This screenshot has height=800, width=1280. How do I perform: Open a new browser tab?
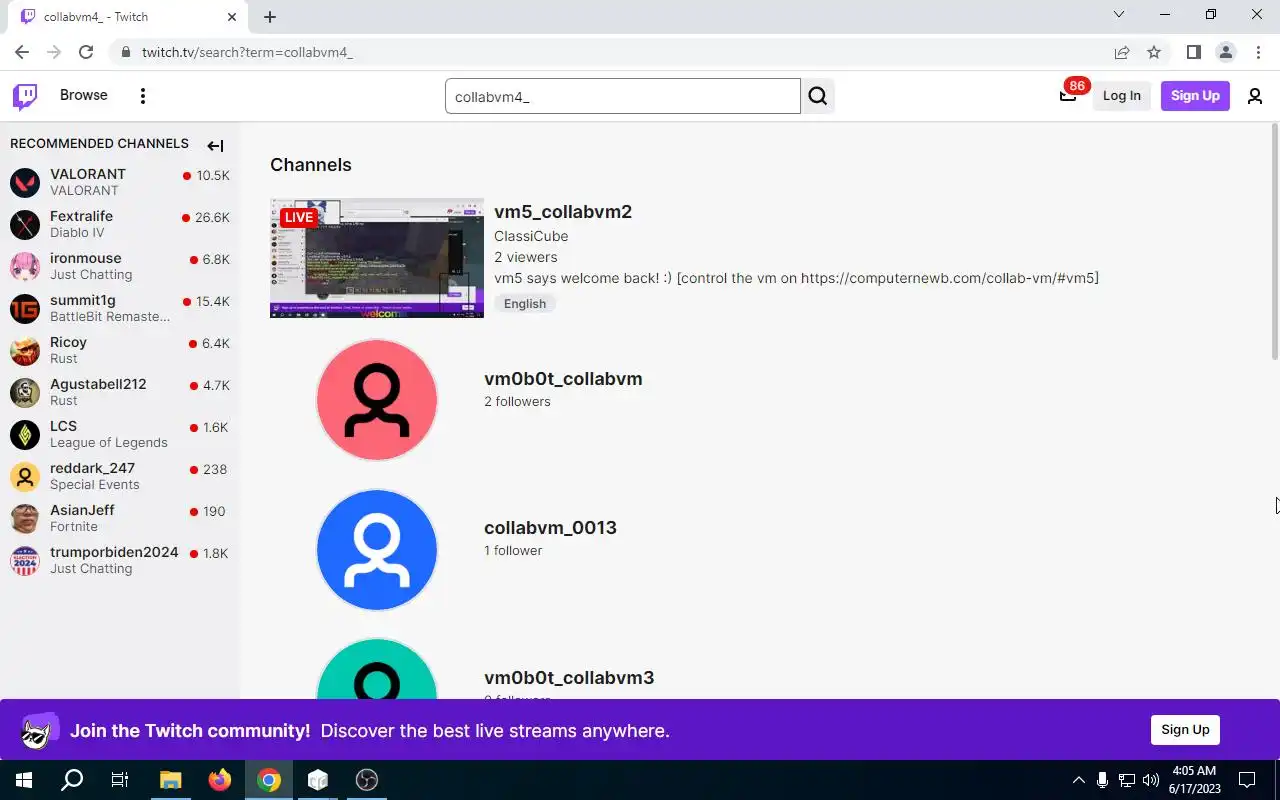[270, 17]
